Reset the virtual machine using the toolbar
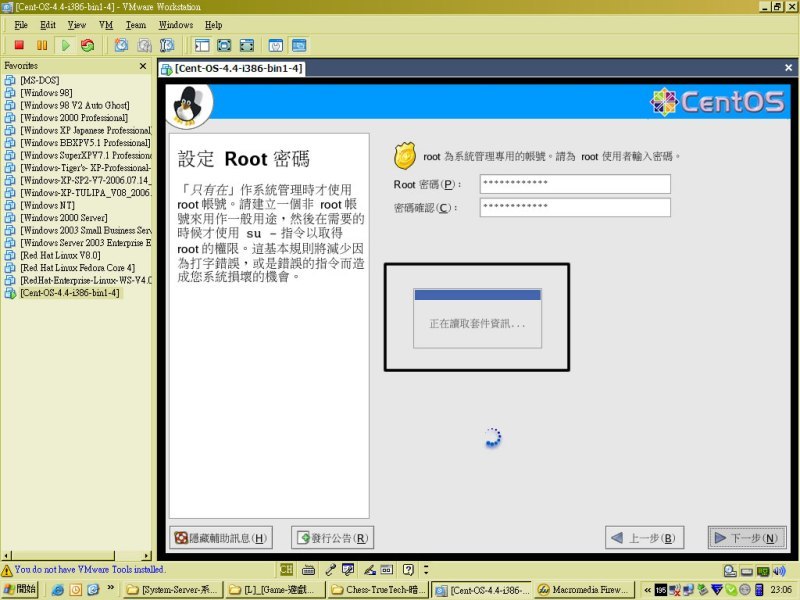 (x=88, y=45)
